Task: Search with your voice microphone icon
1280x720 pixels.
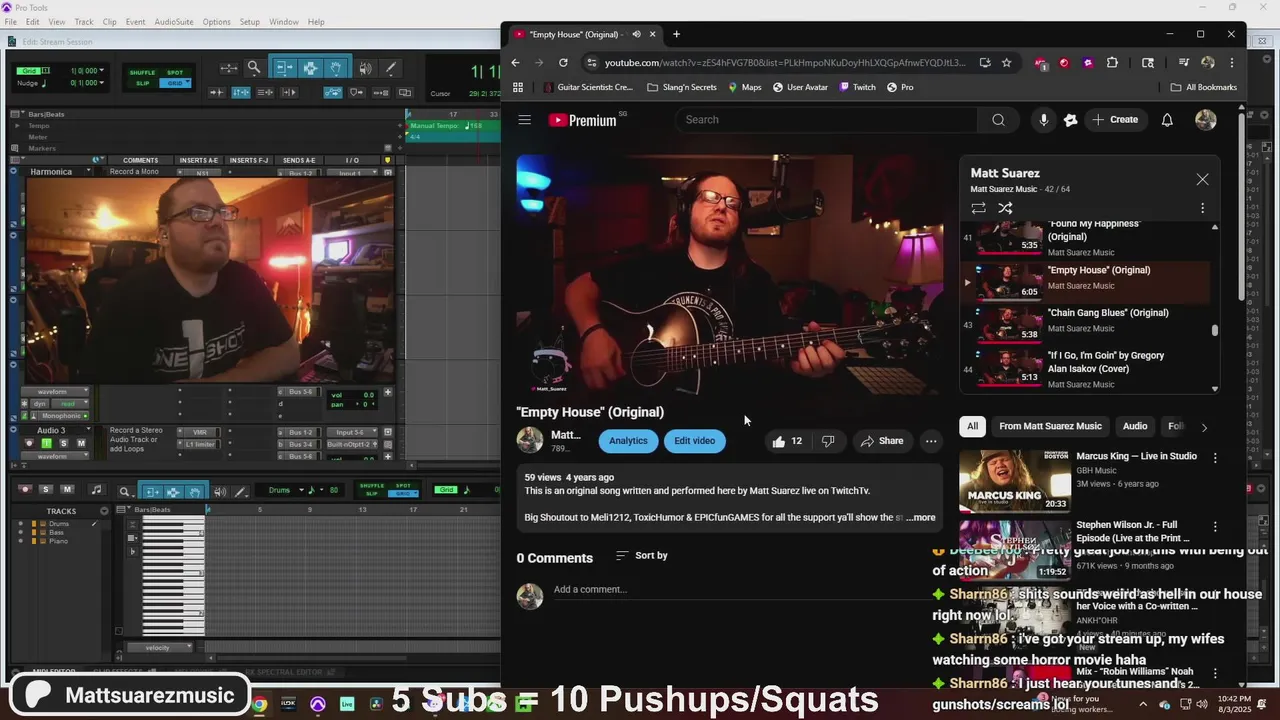Action: [x=1043, y=120]
